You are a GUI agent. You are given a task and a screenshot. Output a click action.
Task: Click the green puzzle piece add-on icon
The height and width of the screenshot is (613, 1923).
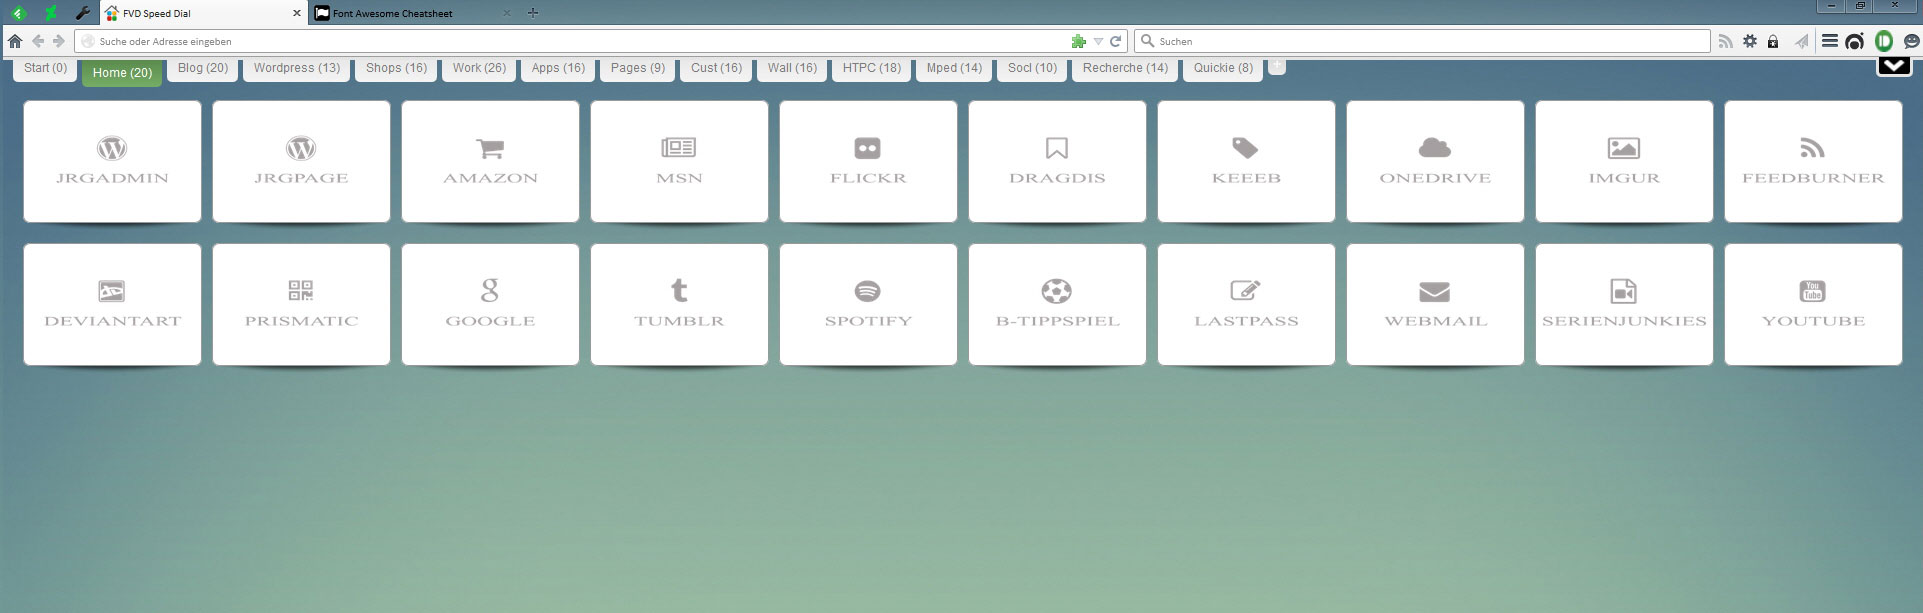click(1078, 41)
